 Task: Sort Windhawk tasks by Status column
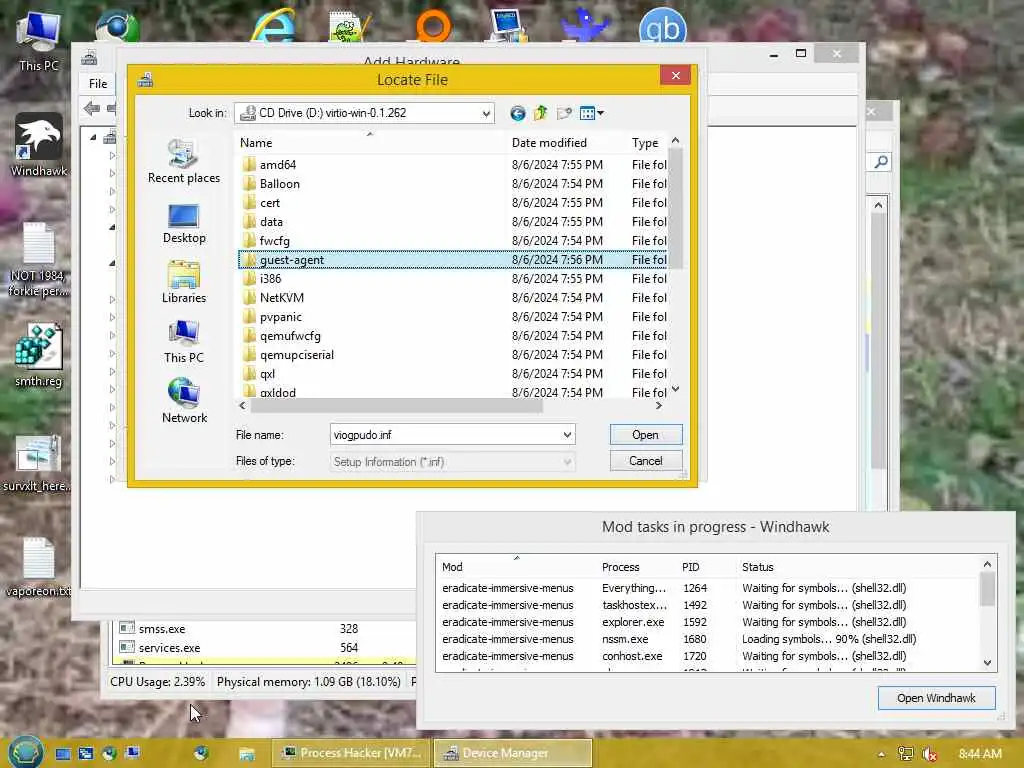[858, 567]
